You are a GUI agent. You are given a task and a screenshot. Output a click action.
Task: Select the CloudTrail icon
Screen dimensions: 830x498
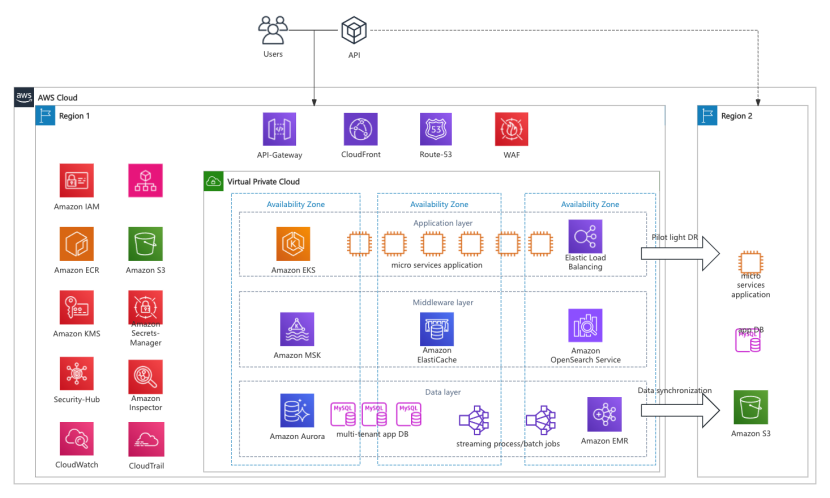pos(146,439)
